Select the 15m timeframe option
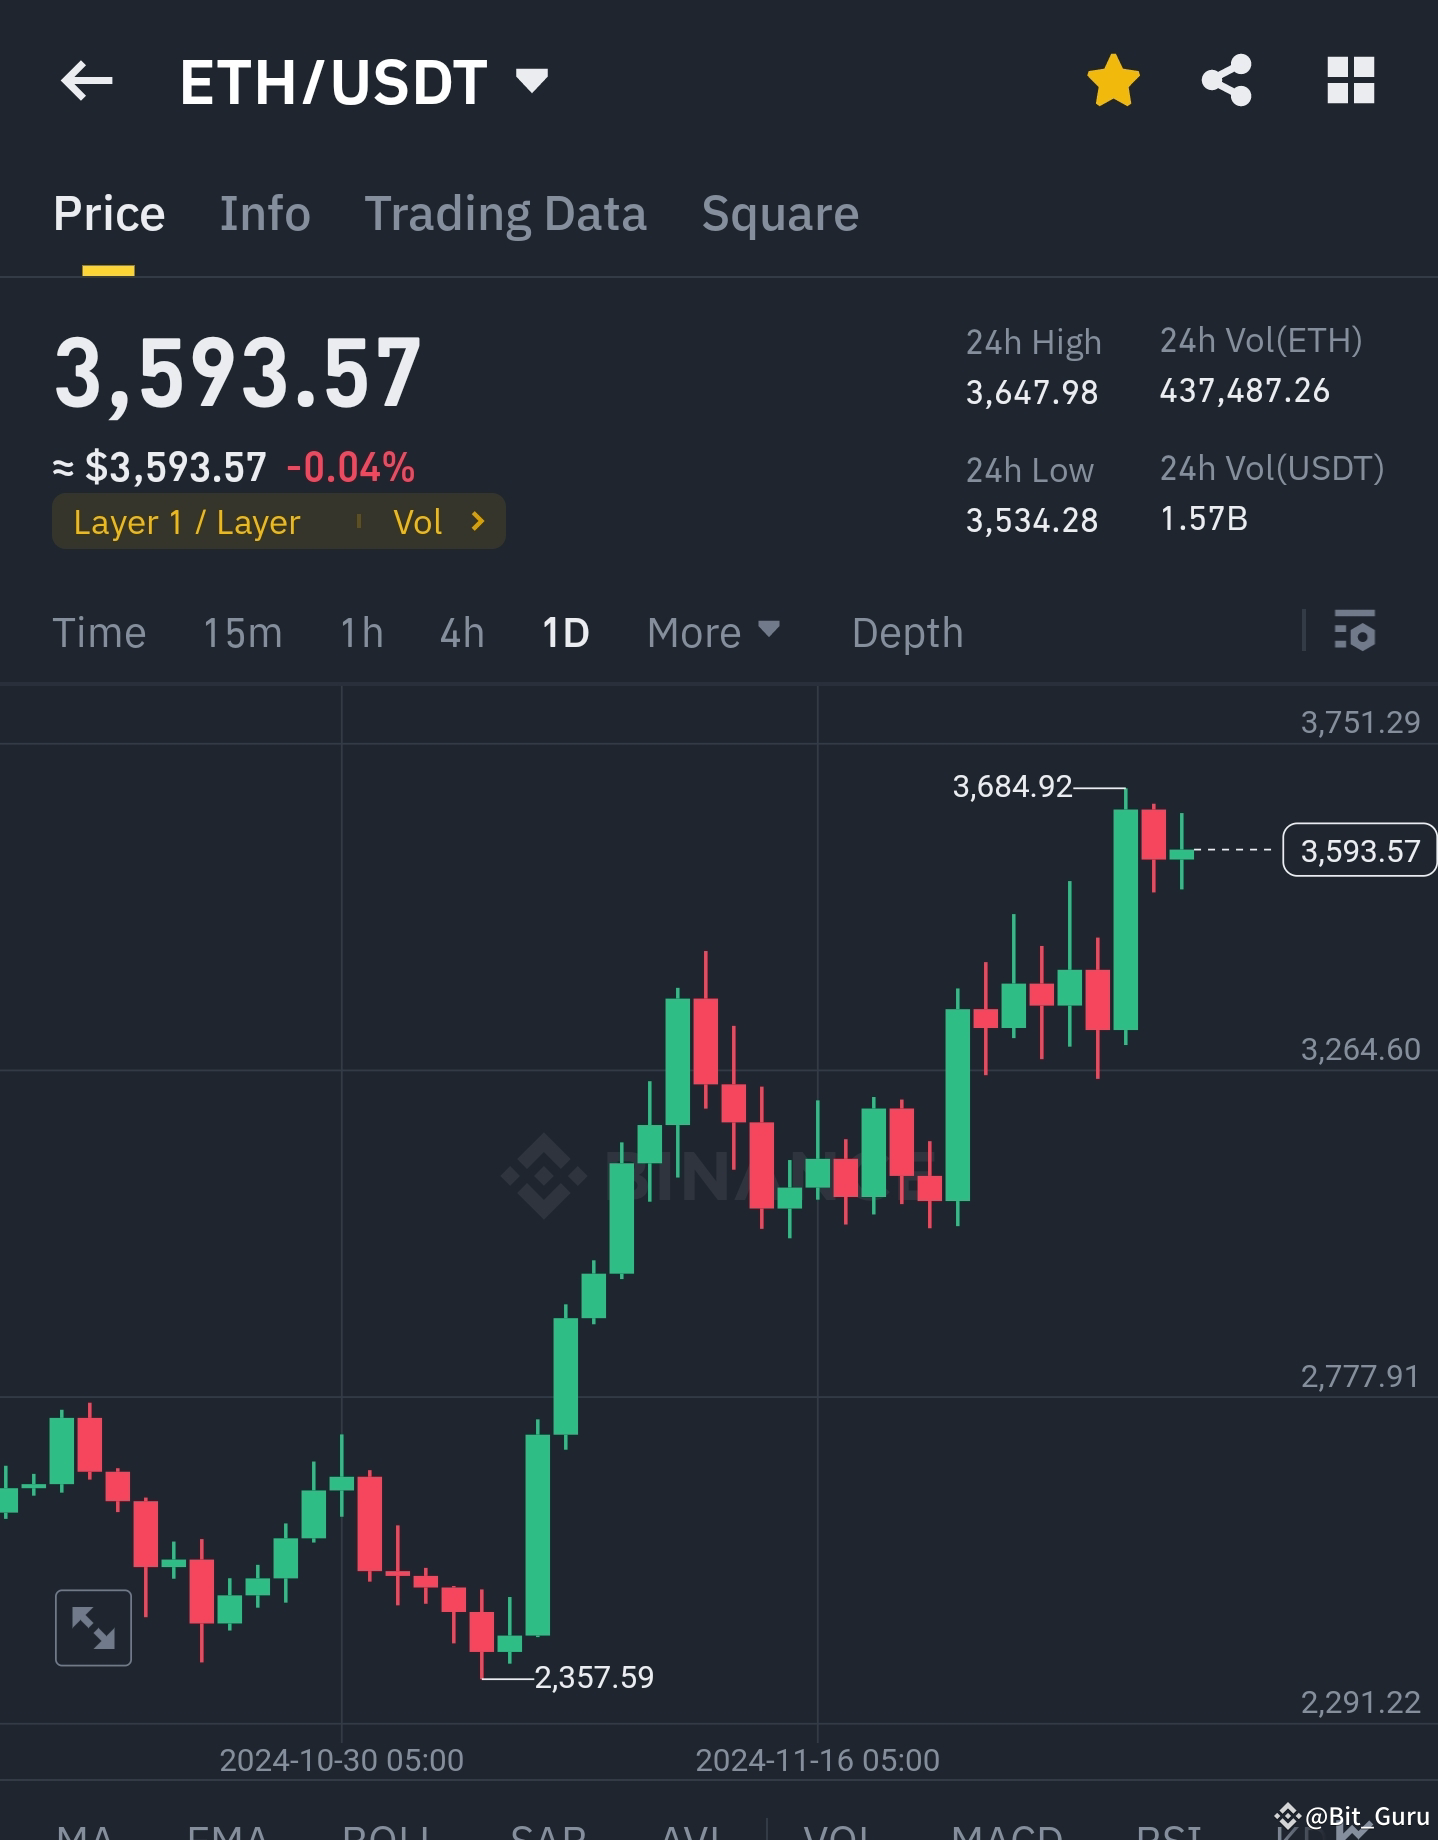The image size is (1438, 1840). 242,632
